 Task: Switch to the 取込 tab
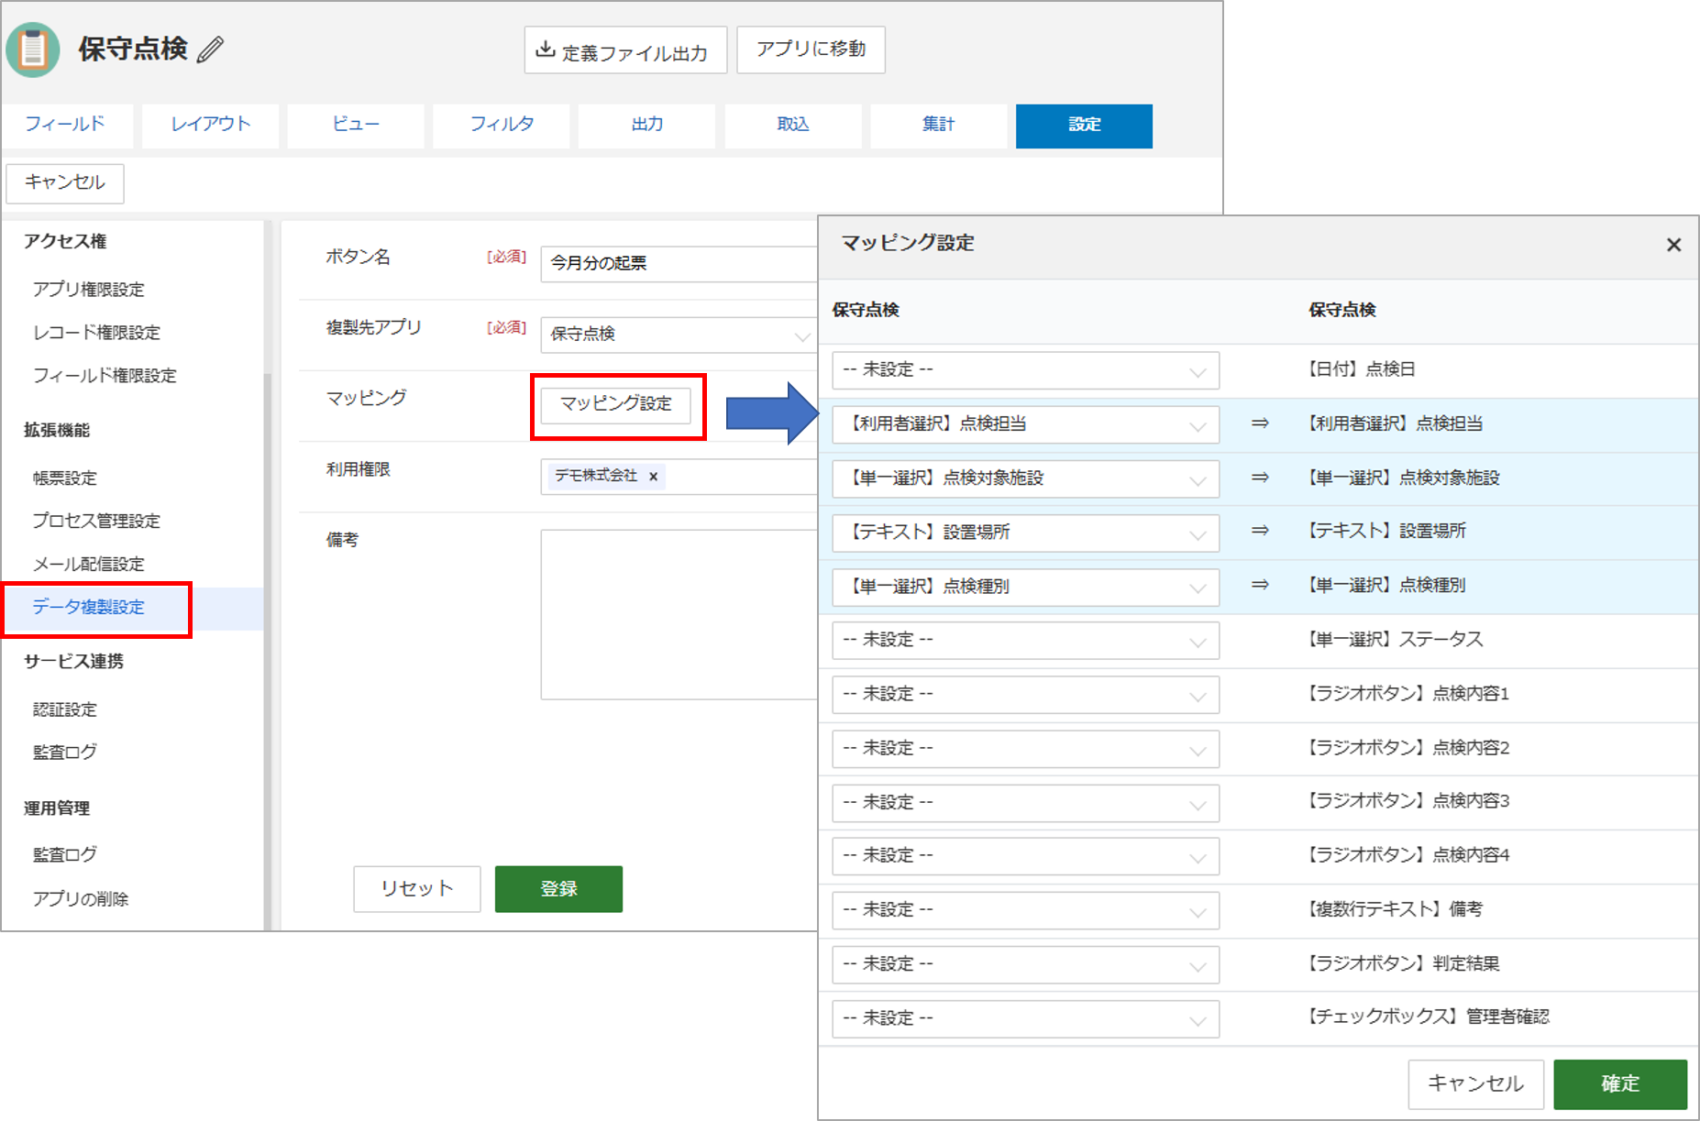click(793, 125)
